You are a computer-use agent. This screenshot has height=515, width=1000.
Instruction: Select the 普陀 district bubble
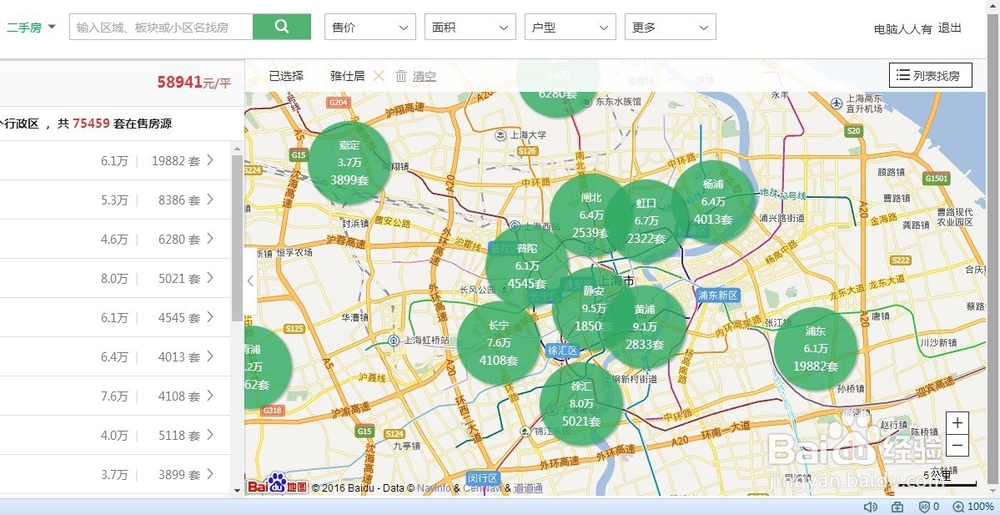click(527, 266)
